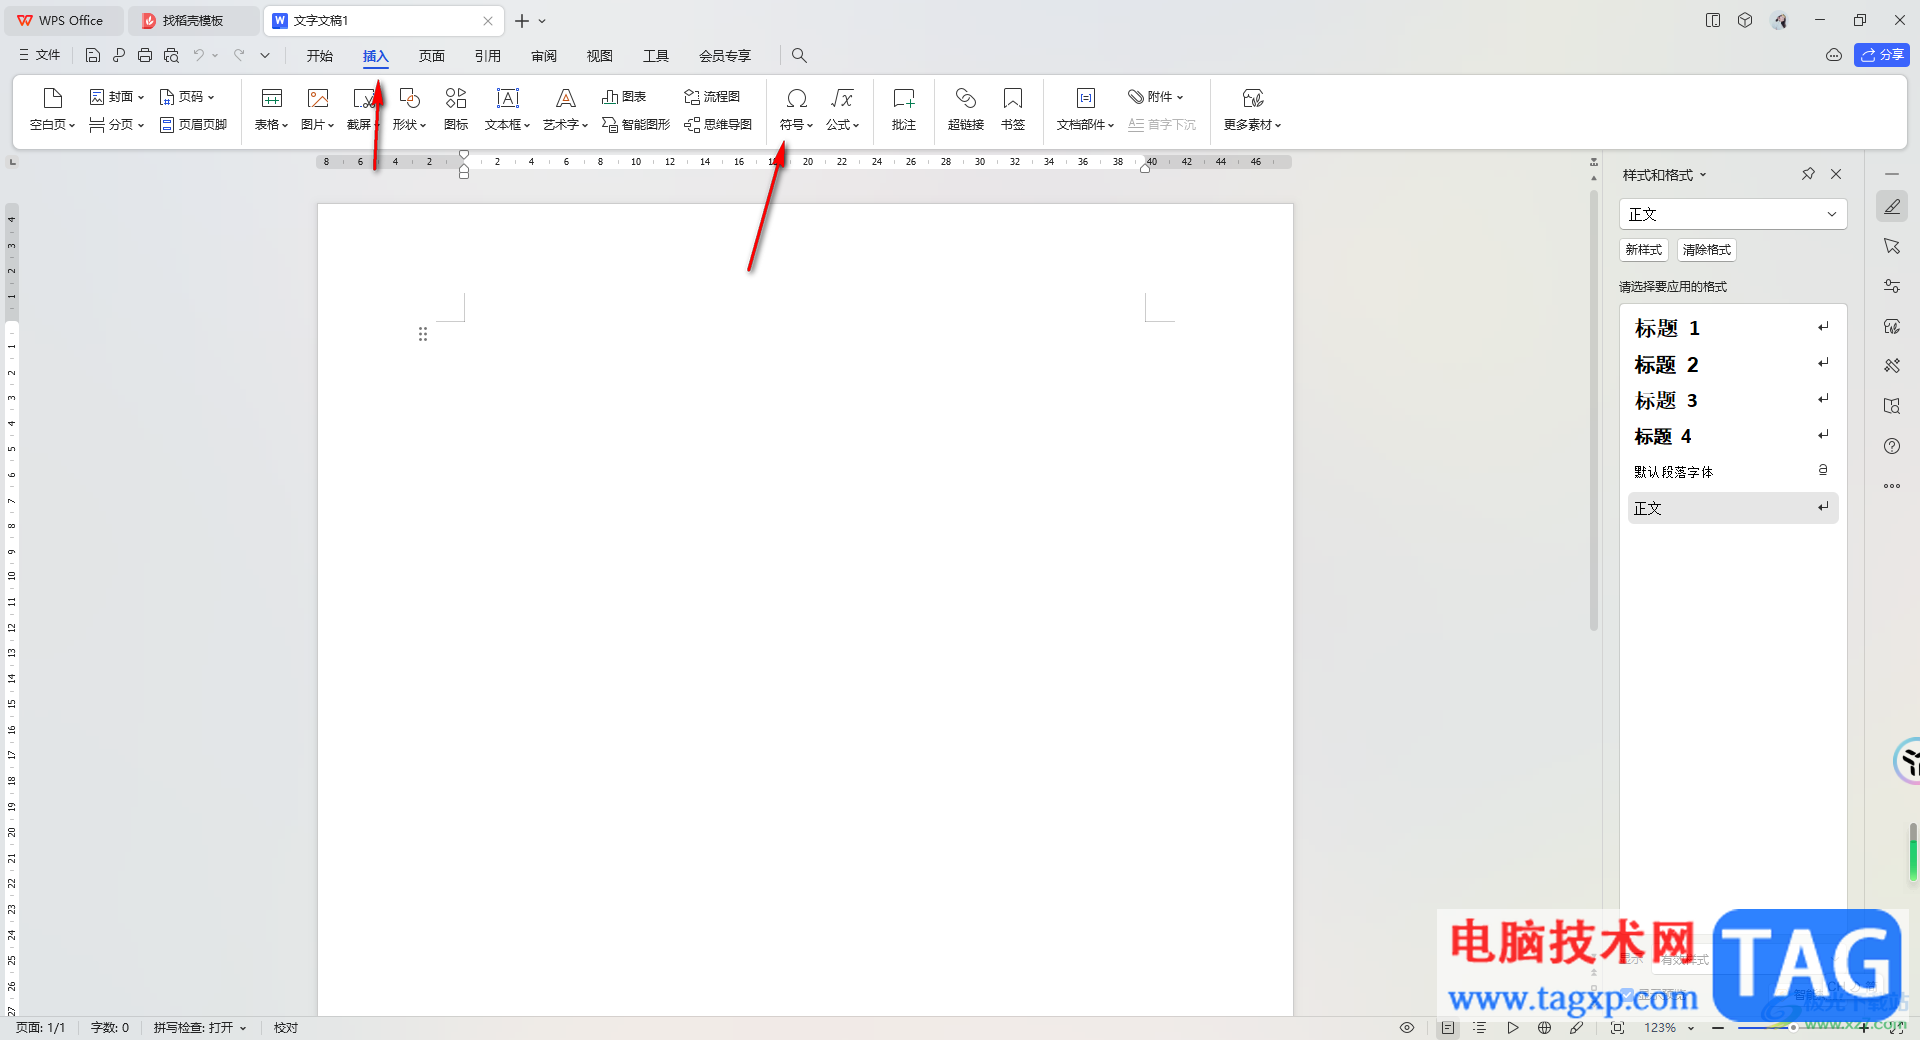Click the 思维导图 mind map button
The image size is (1920, 1040).
click(x=718, y=125)
